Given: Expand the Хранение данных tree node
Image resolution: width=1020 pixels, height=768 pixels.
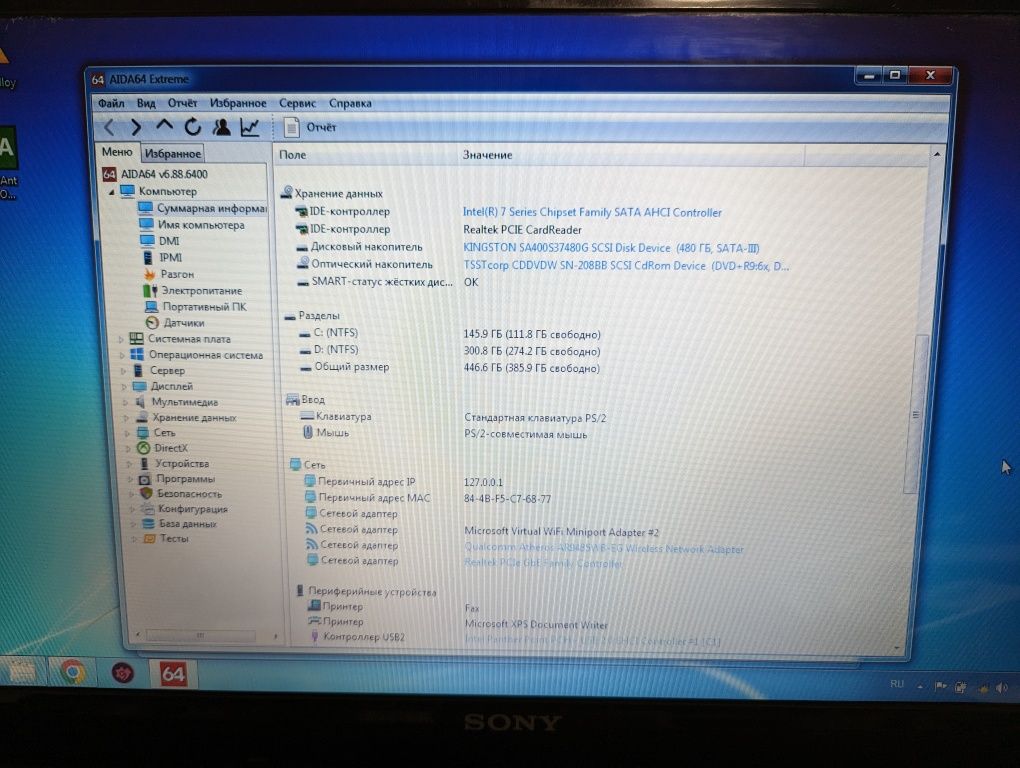Looking at the screenshot, I should [x=126, y=418].
